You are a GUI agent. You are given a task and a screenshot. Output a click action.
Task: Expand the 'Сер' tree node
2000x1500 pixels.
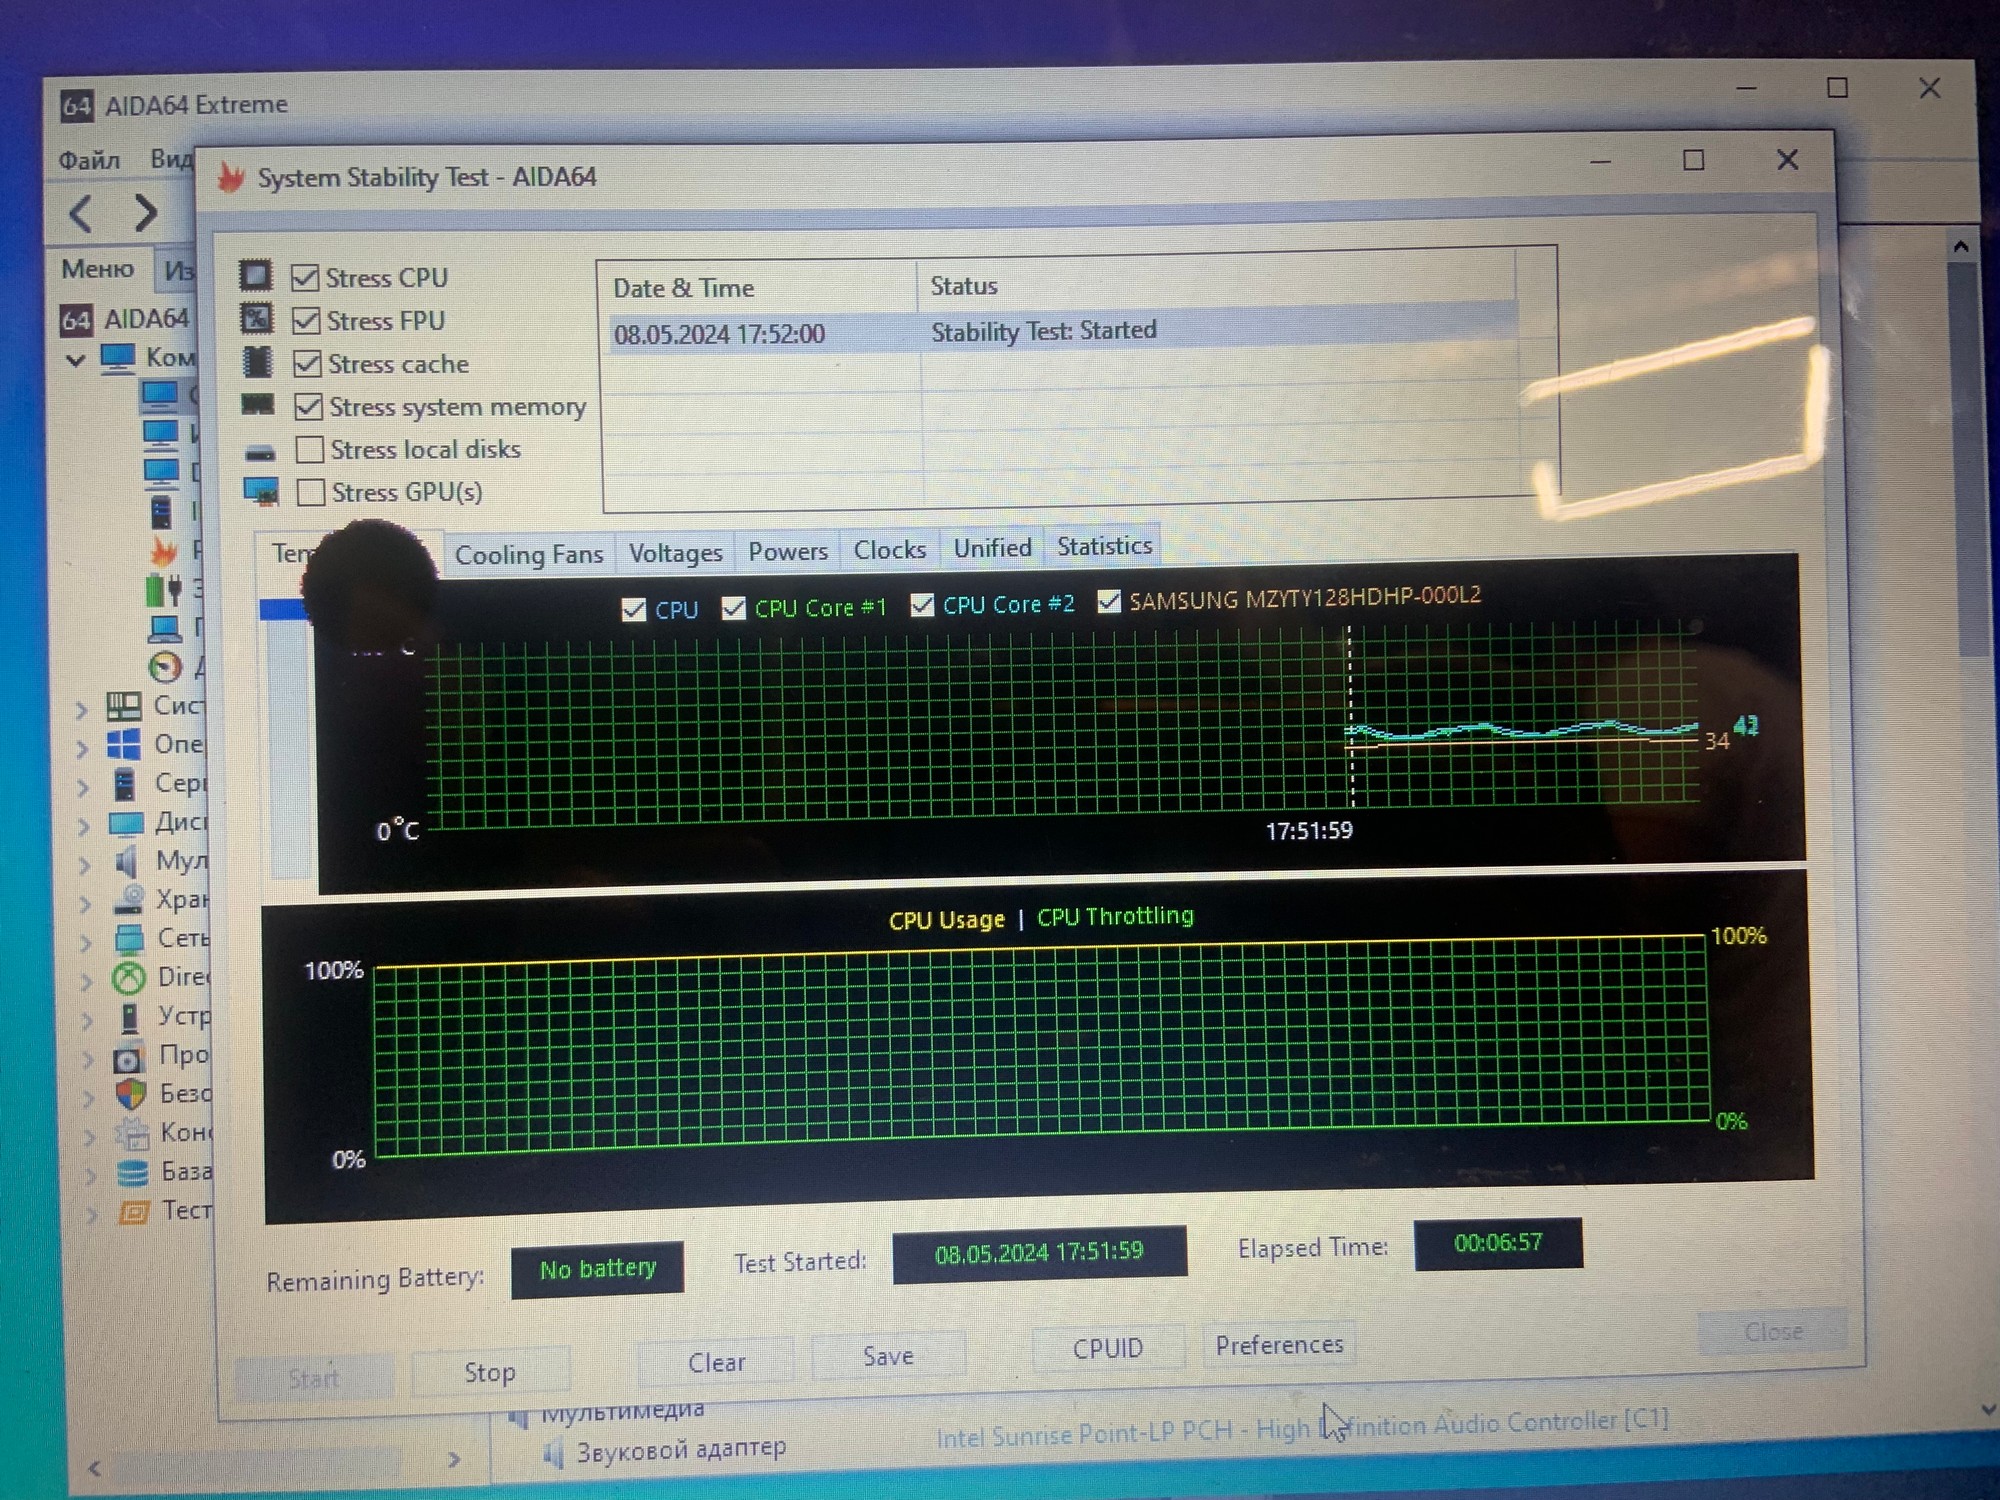pos(84,787)
